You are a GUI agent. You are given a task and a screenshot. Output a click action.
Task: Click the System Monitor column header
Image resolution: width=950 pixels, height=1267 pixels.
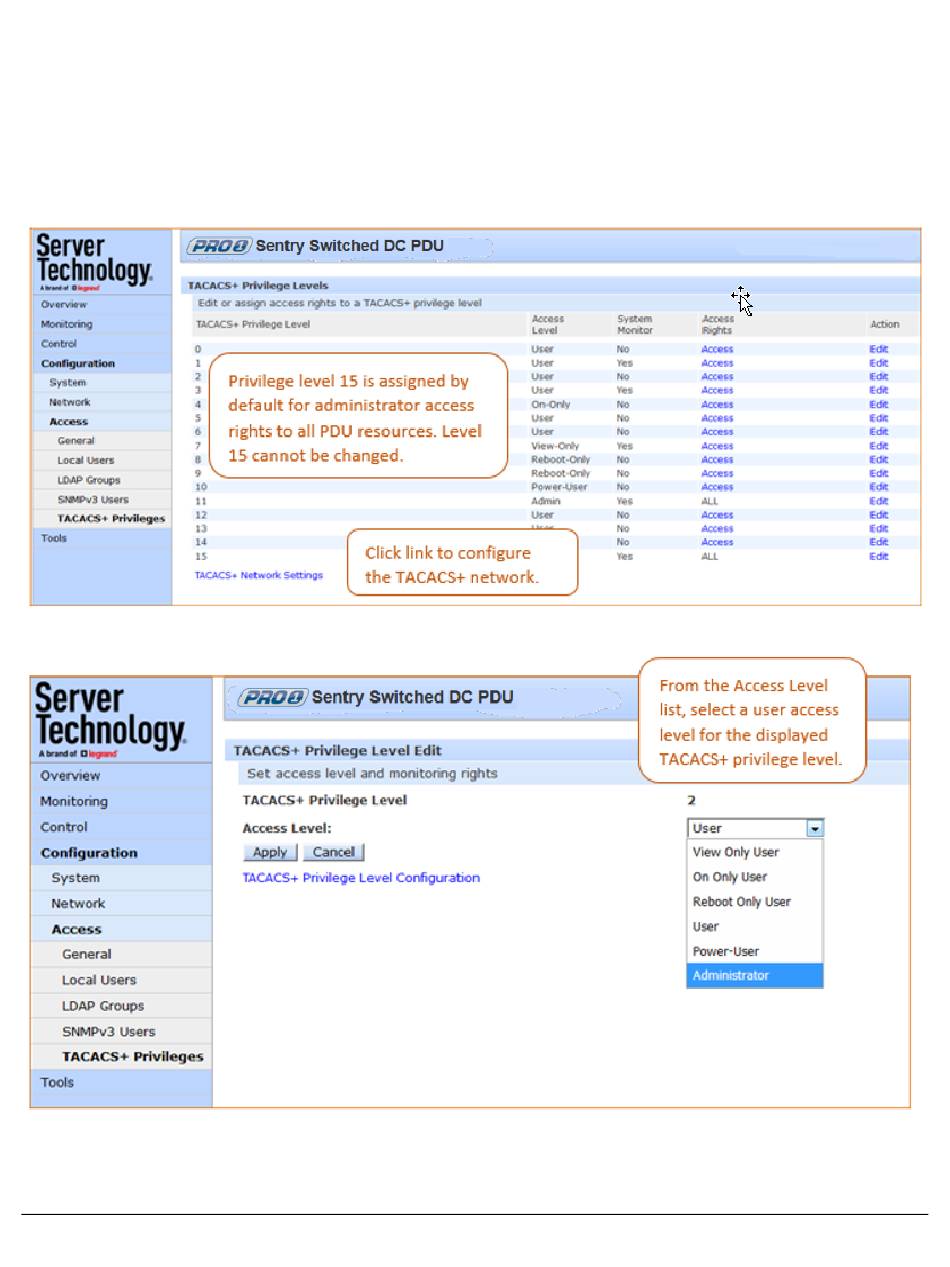click(x=635, y=324)
